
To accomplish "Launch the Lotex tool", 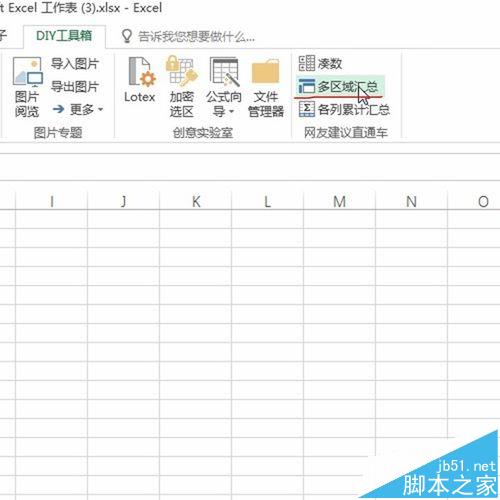I will pos(140,80).
